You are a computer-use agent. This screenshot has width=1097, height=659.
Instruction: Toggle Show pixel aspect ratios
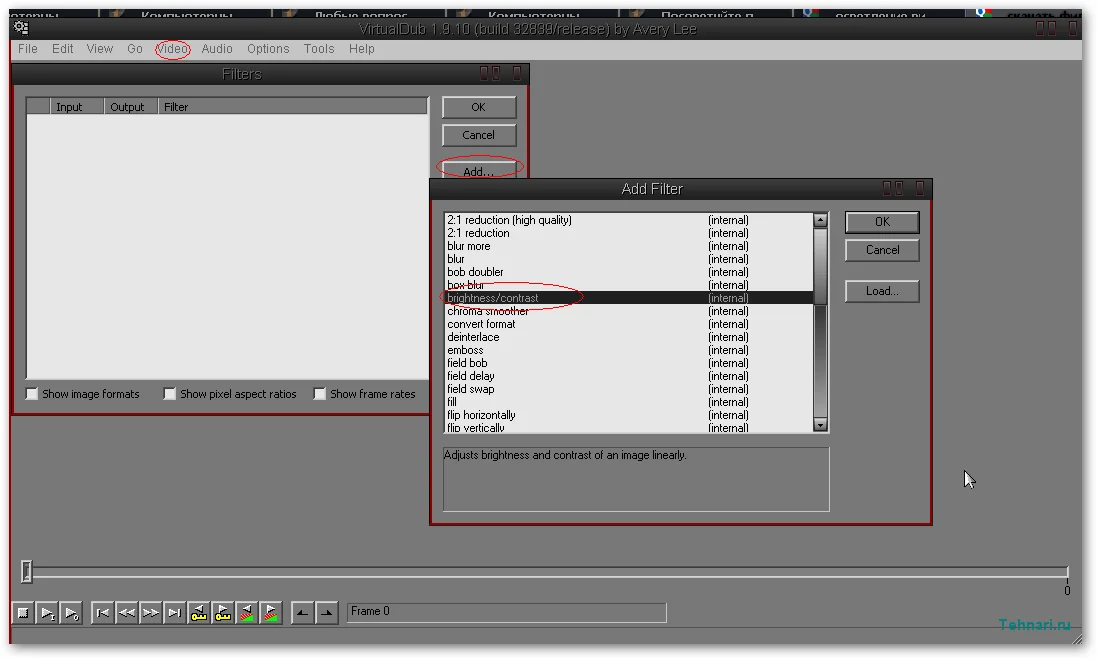click(169, 394)
